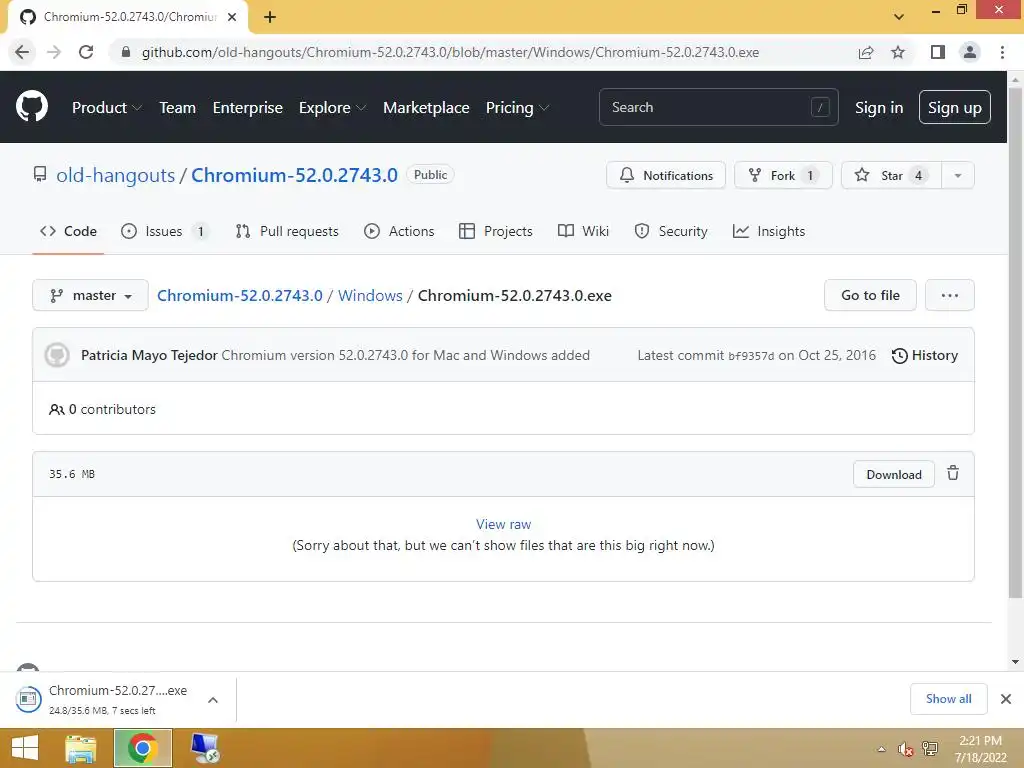Viewport: 1024px width, 768px height.
Task: Open the Team page
Action: tap(177, 107)
